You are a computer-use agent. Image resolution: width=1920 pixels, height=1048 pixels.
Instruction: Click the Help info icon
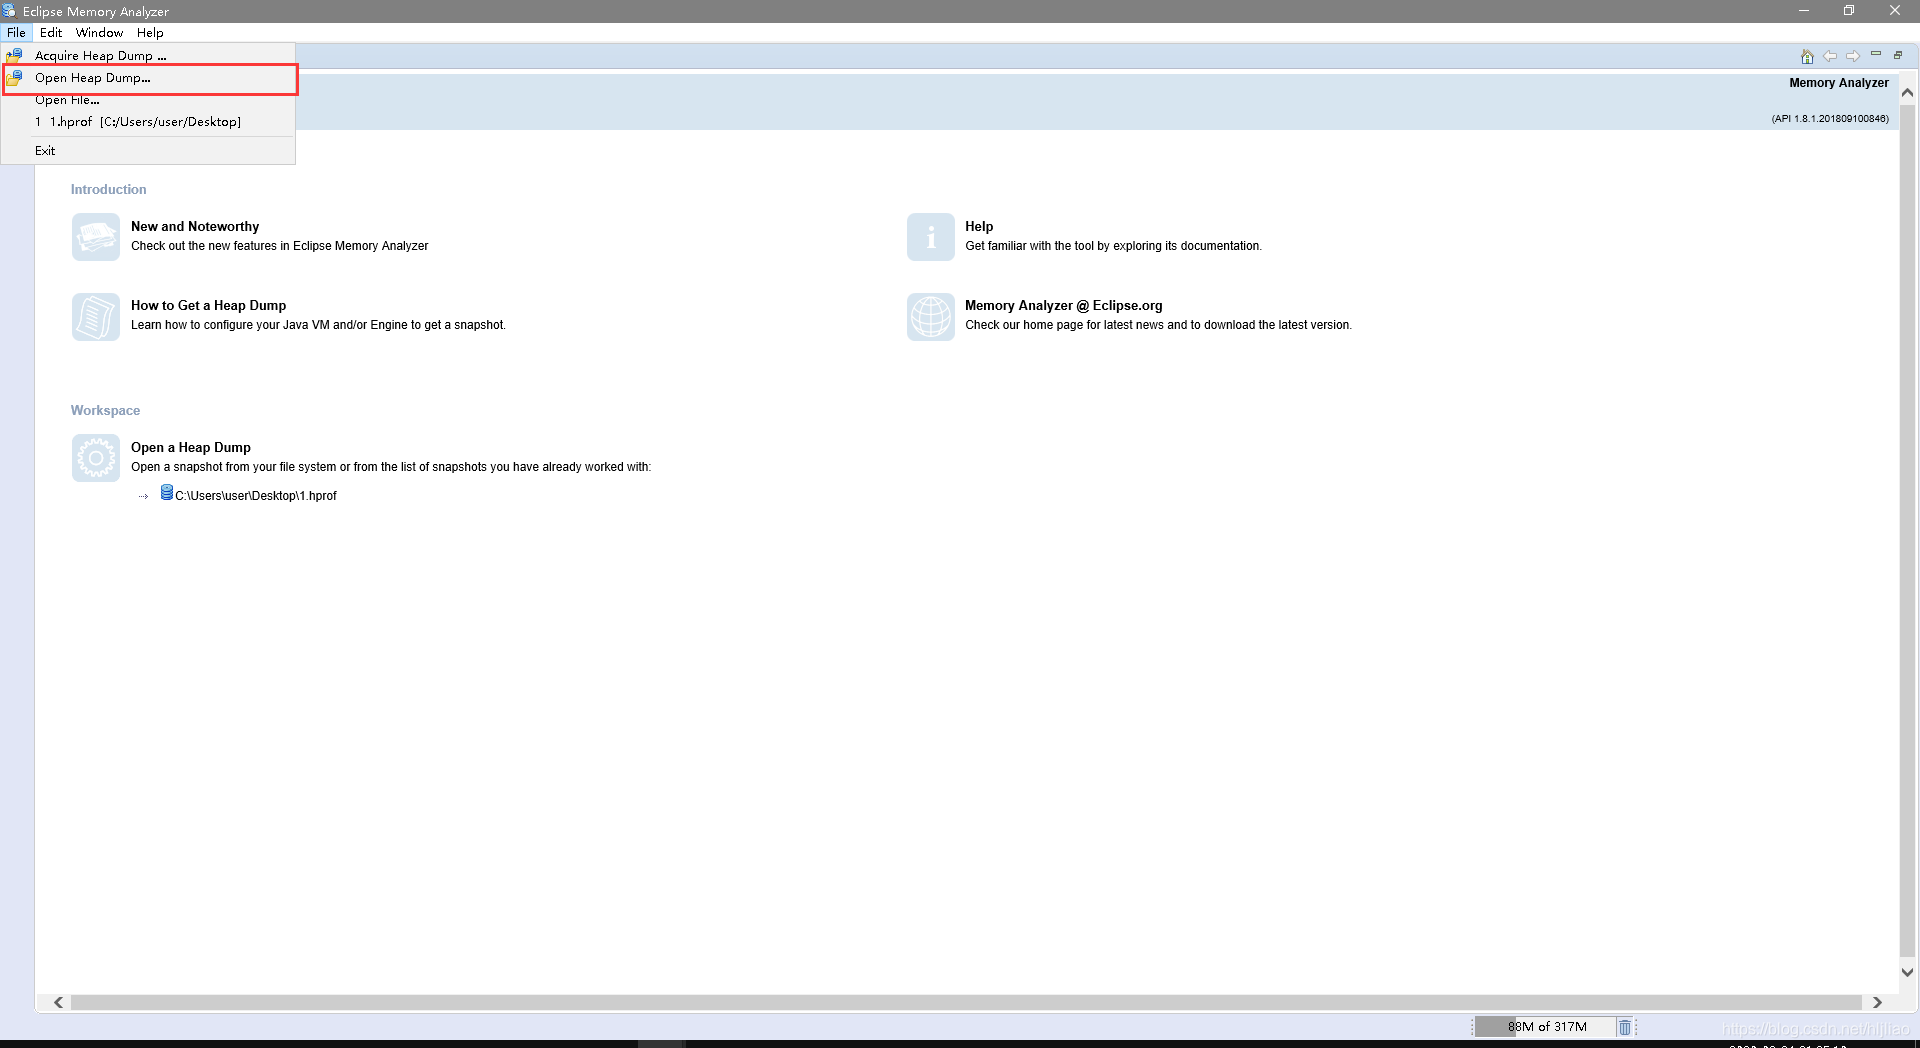click(931, 237)
